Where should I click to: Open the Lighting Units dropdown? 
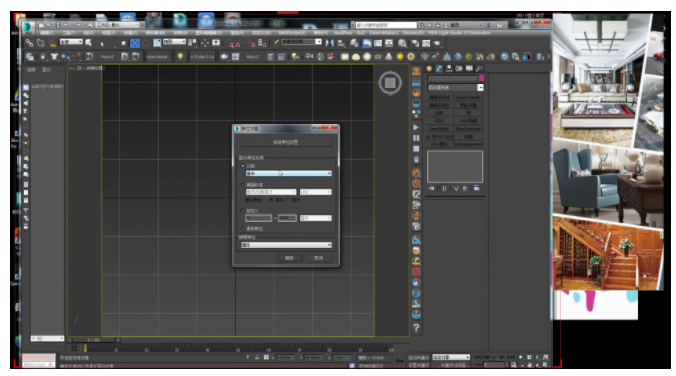(286, 245)
